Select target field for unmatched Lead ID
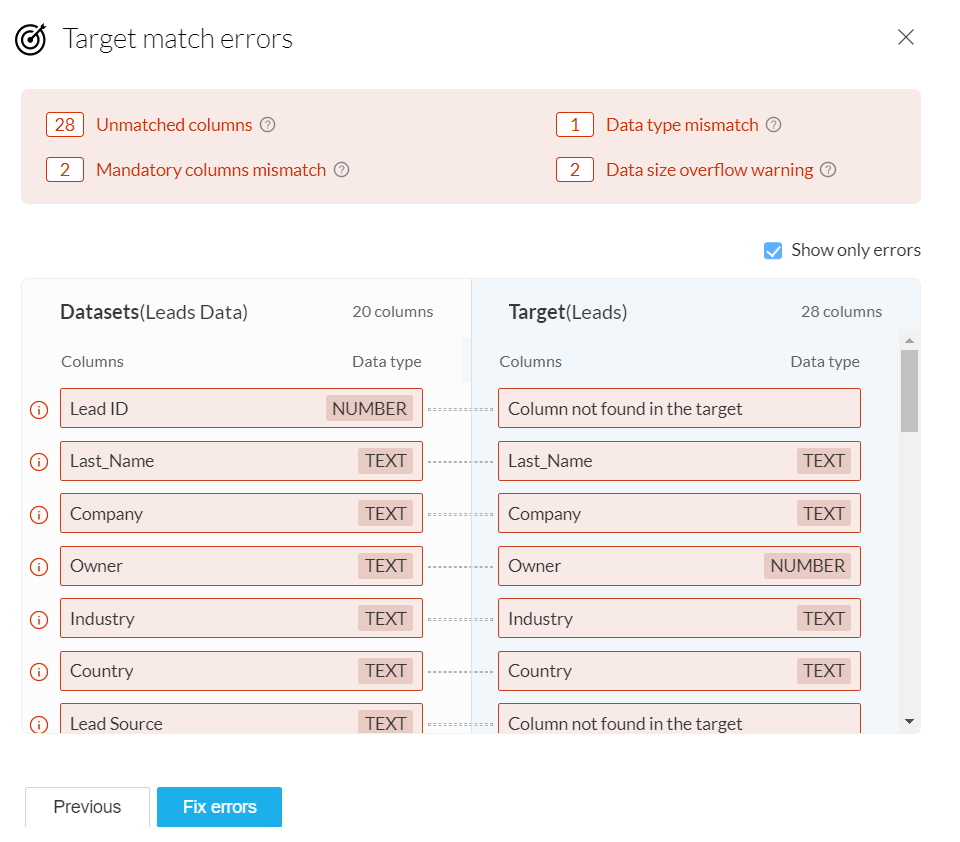Viewport: 960px width, 842px height. (x=680, y=408)
